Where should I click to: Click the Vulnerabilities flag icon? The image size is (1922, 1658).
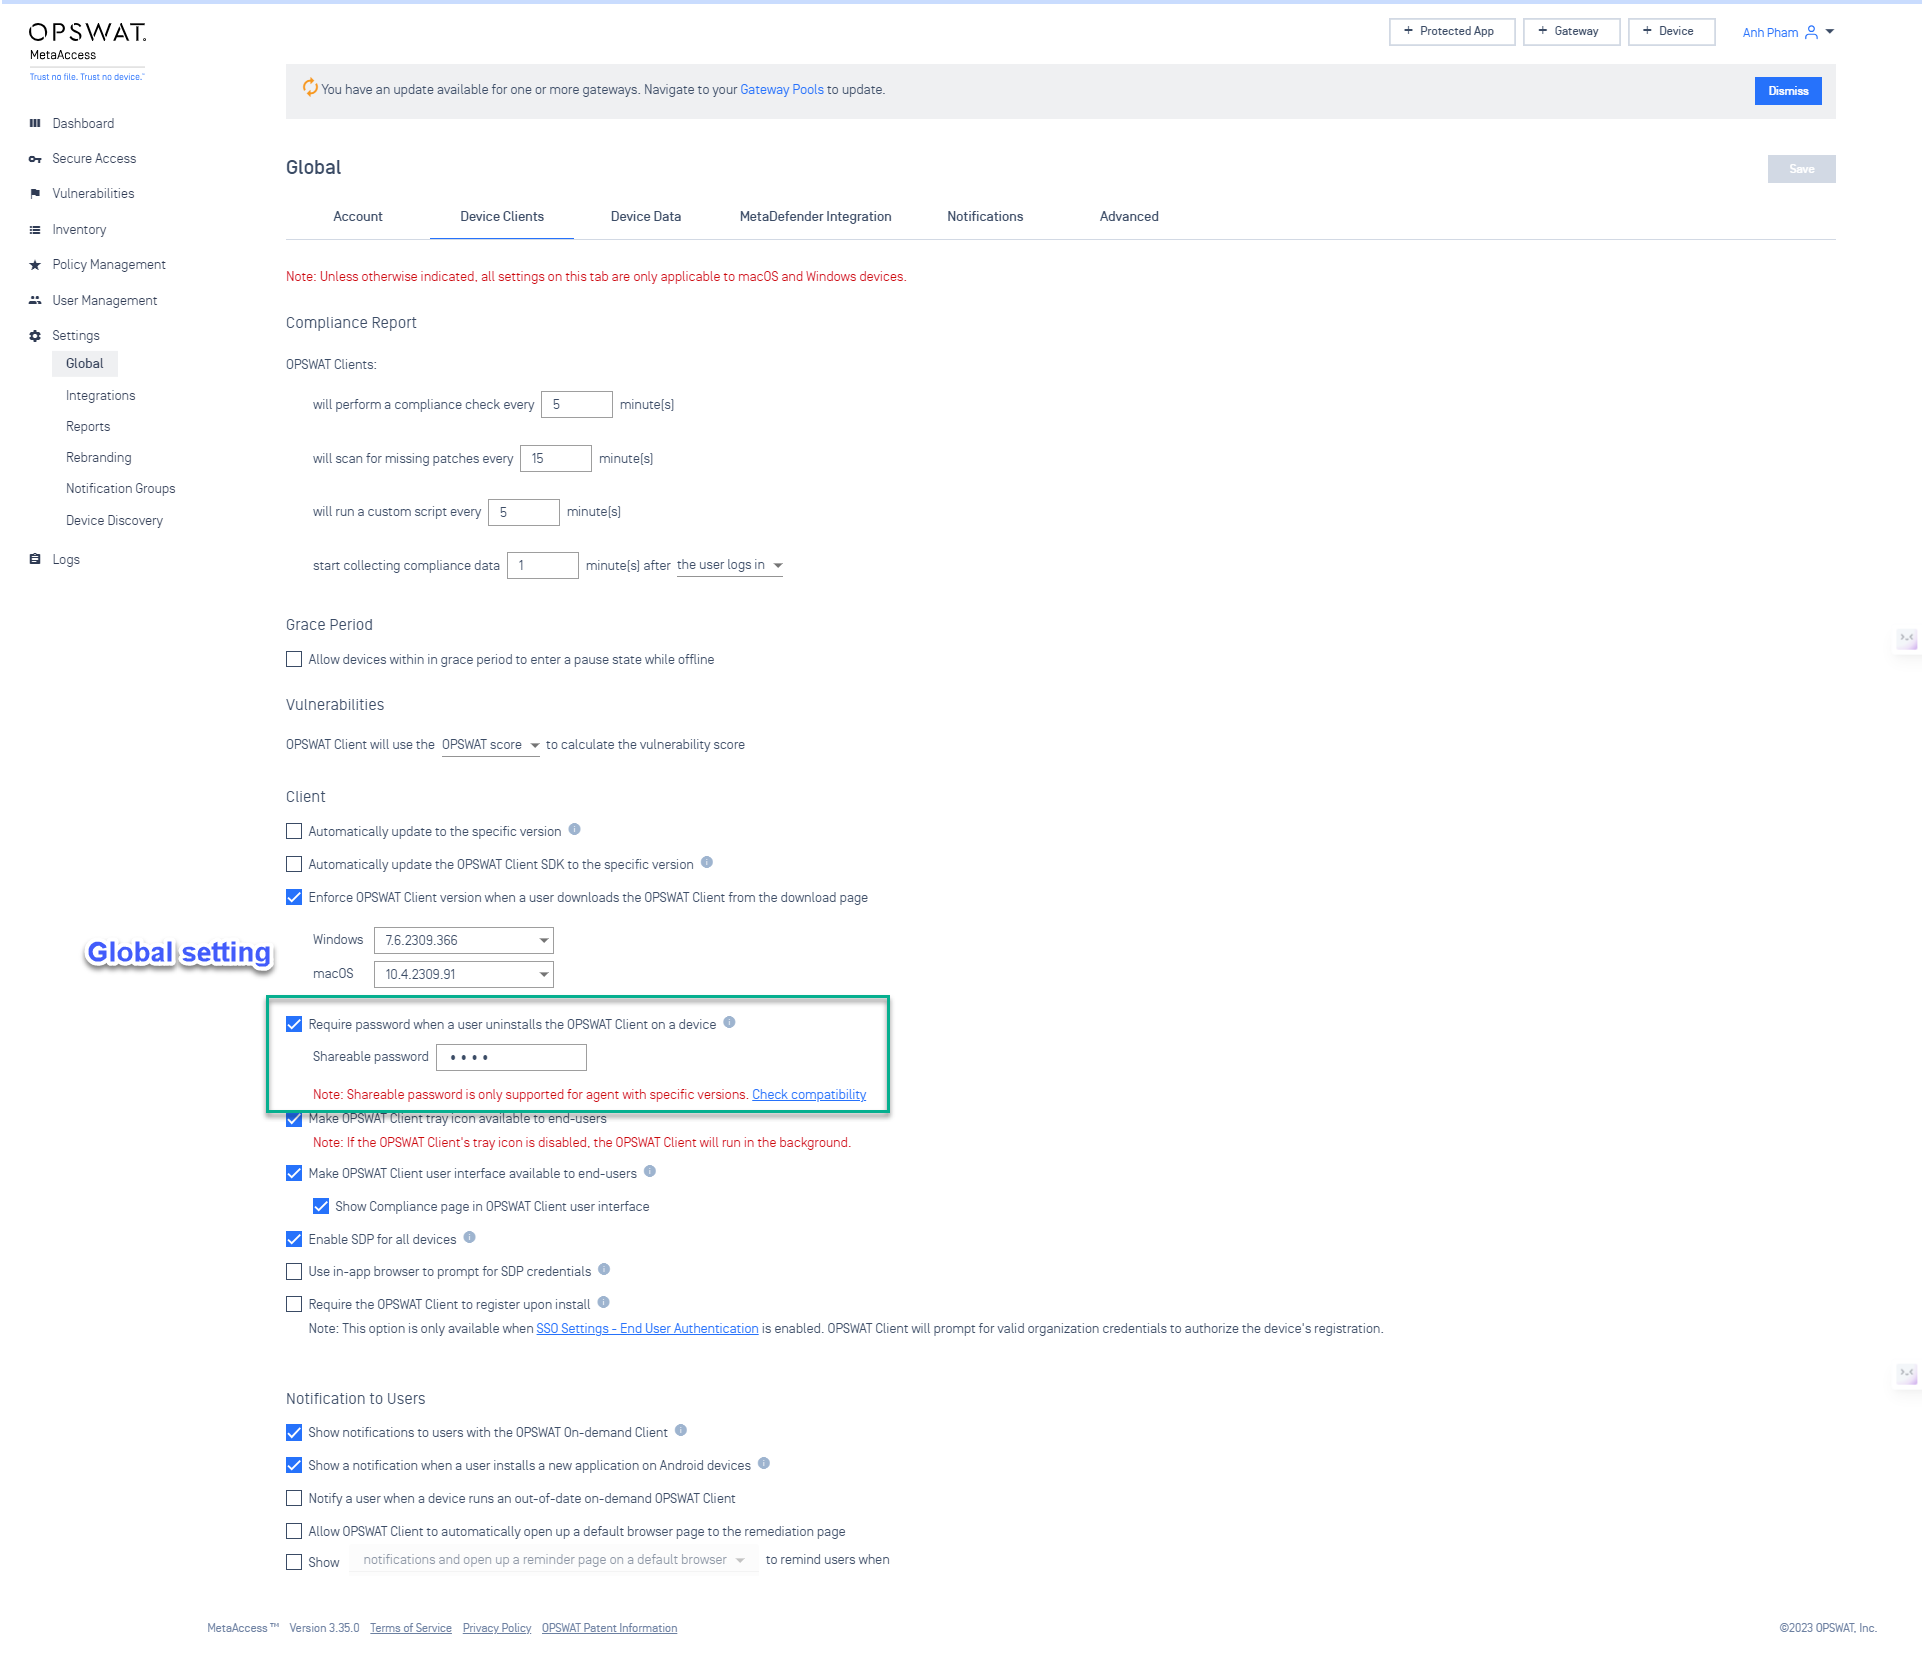35,194
